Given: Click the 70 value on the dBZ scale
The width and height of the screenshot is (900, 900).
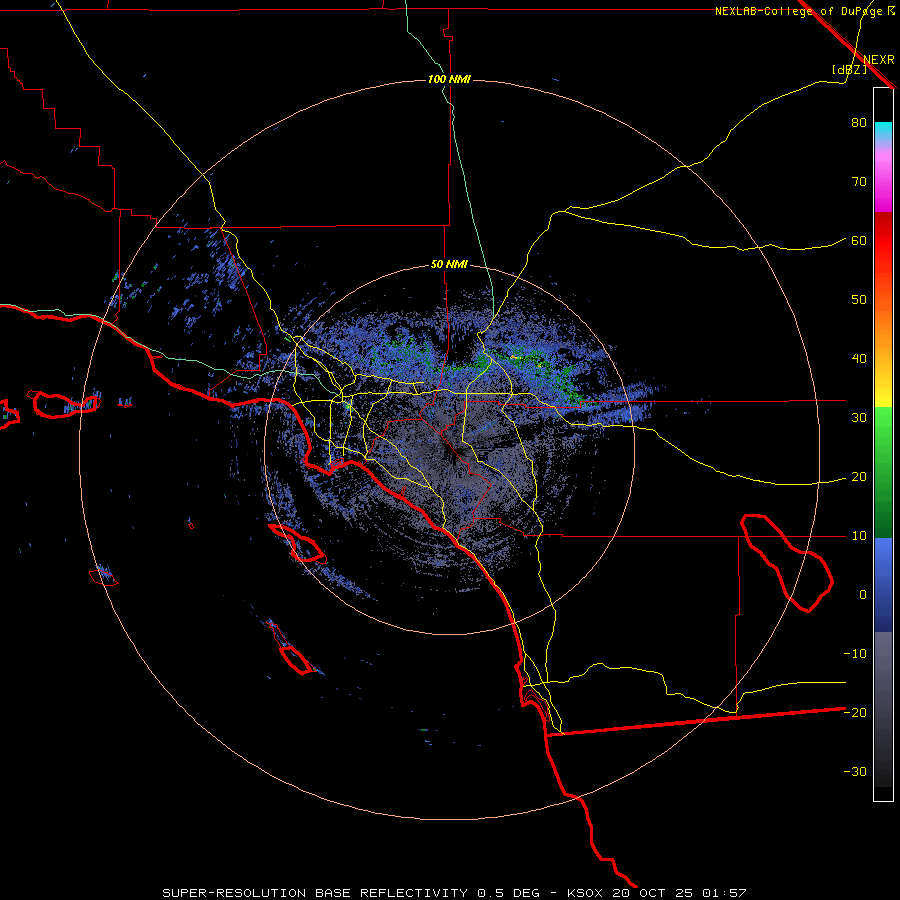Looking at the screenshot, I should pos(859,182).
